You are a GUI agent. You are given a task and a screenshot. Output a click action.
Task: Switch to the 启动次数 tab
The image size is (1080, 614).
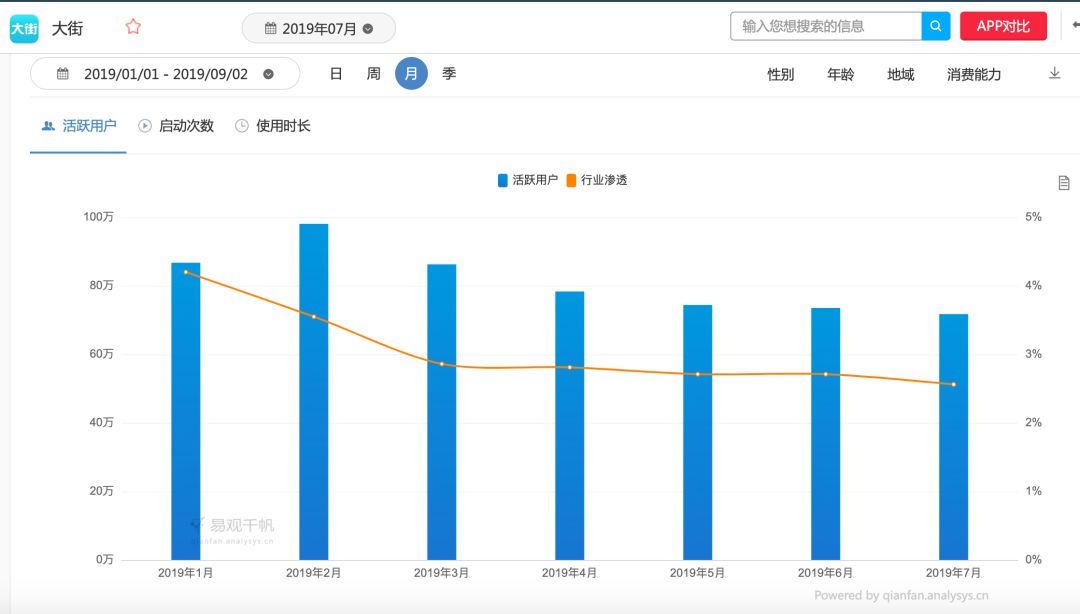point(176,126)
